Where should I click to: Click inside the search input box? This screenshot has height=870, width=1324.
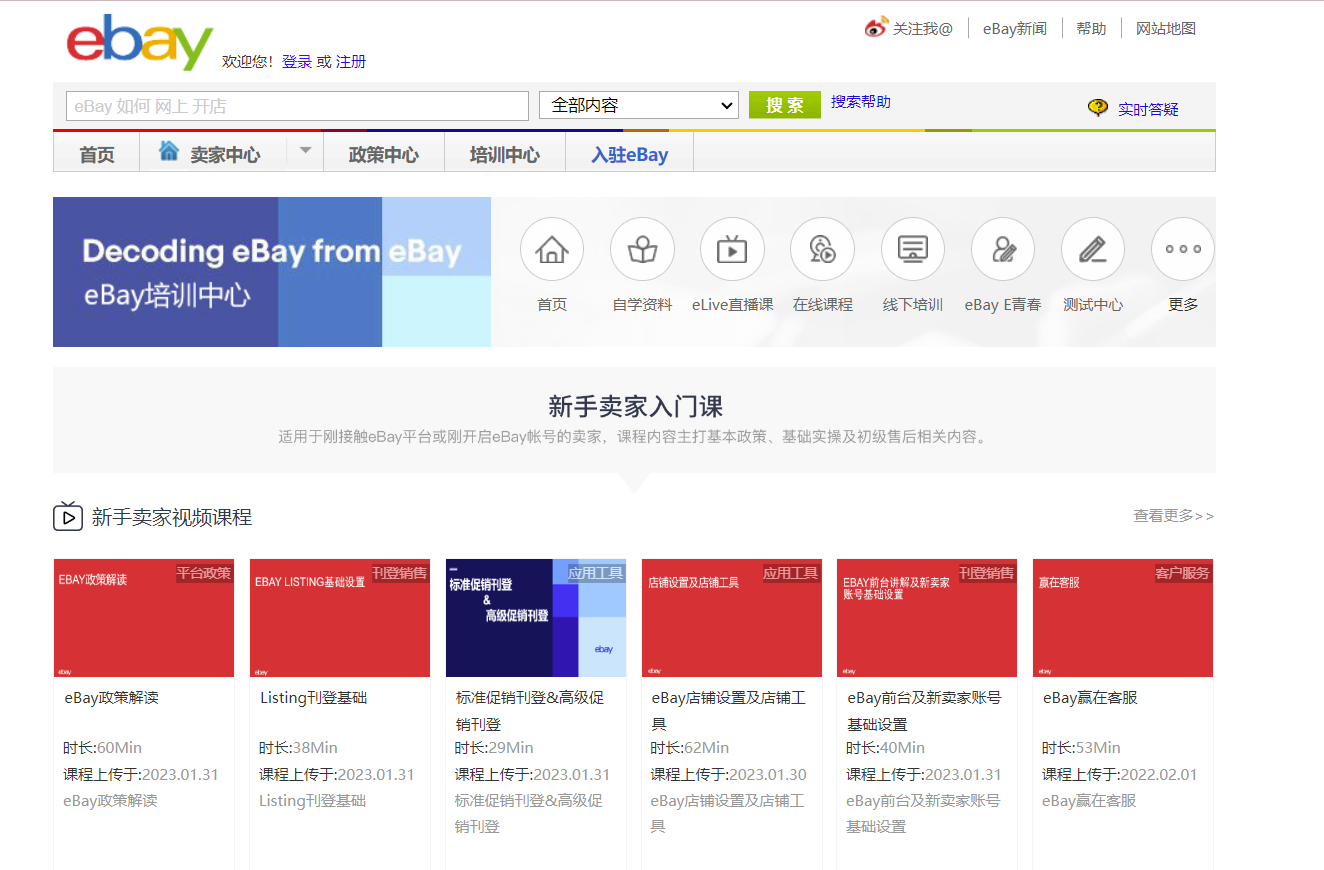pyautogui.click(x=296, y=105)
